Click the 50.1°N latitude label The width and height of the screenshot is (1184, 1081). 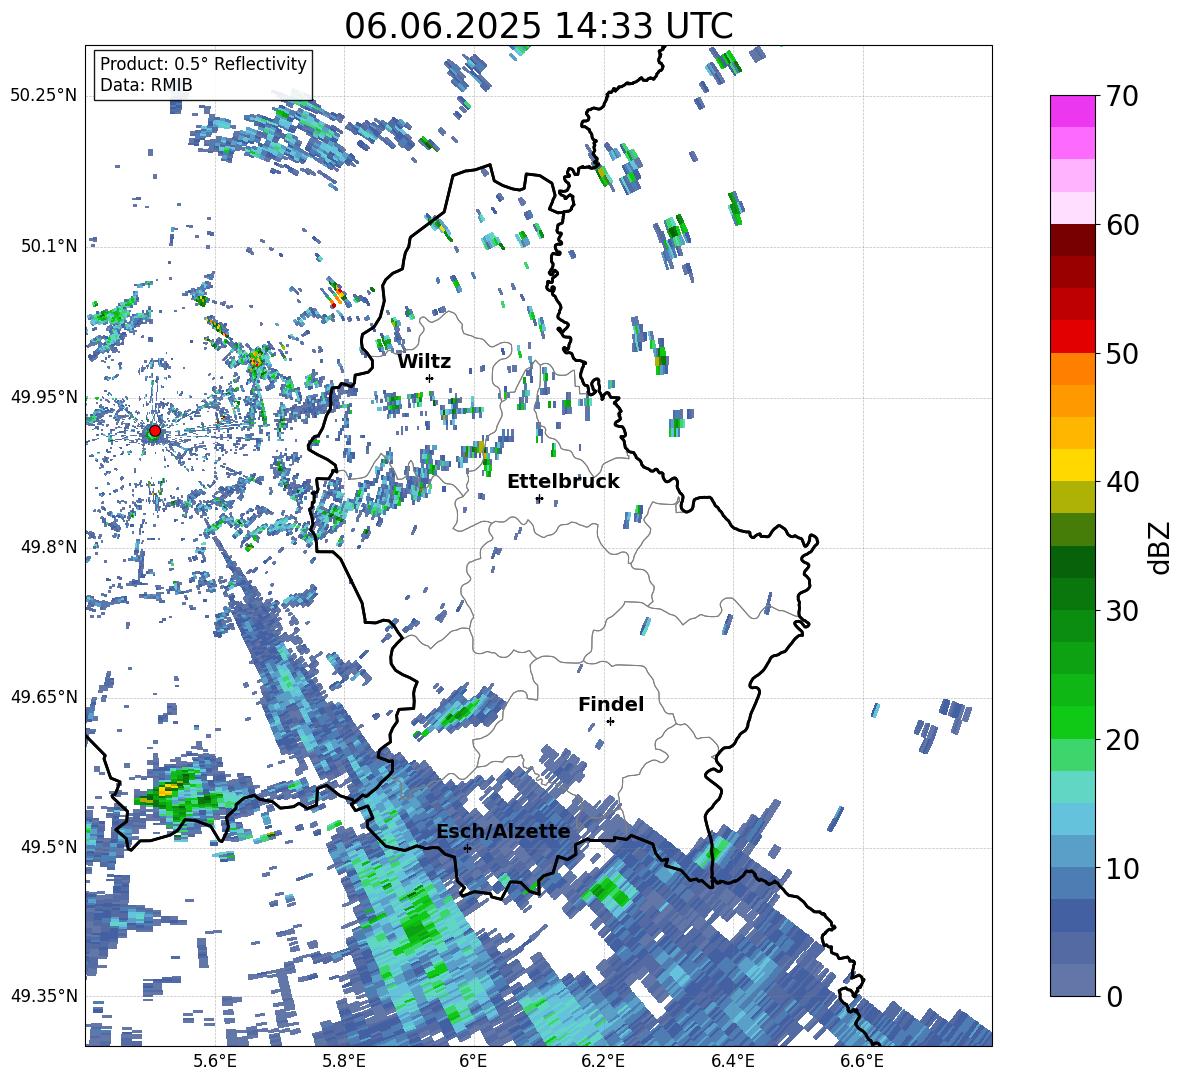(48, 246)
